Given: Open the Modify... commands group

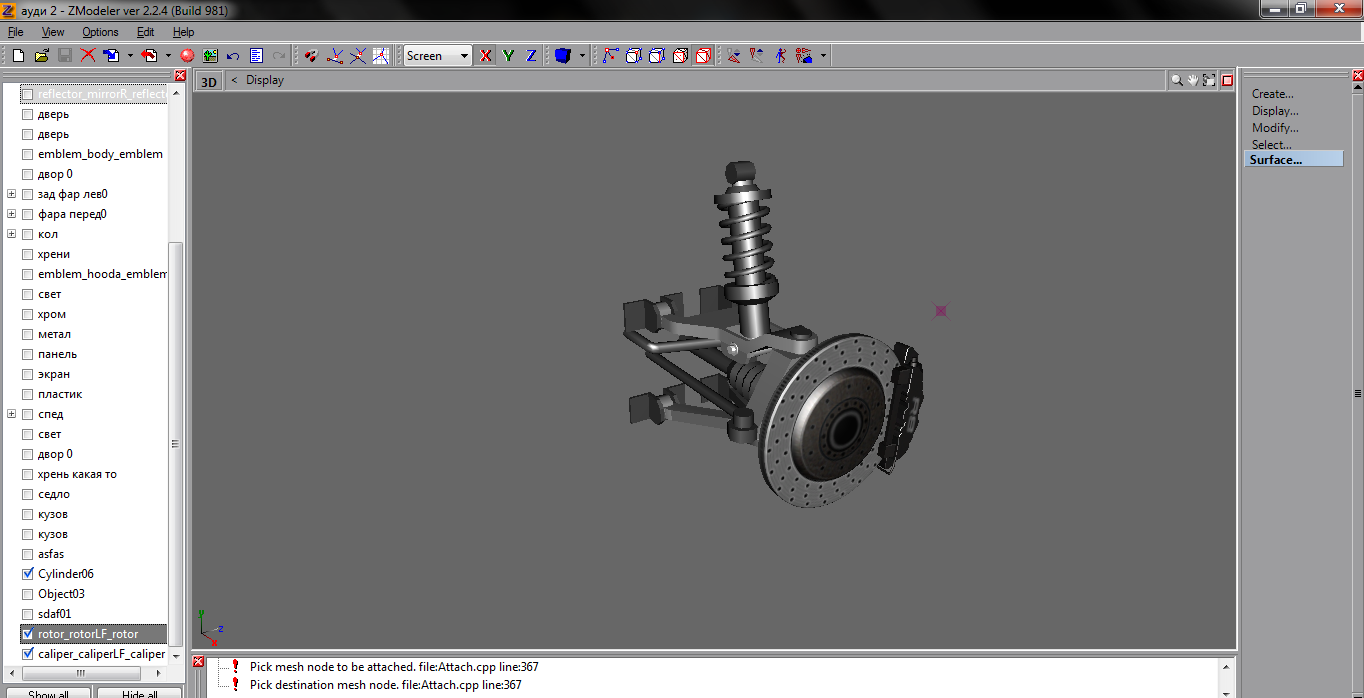Looking at the screenshot, I should 1275,128.
